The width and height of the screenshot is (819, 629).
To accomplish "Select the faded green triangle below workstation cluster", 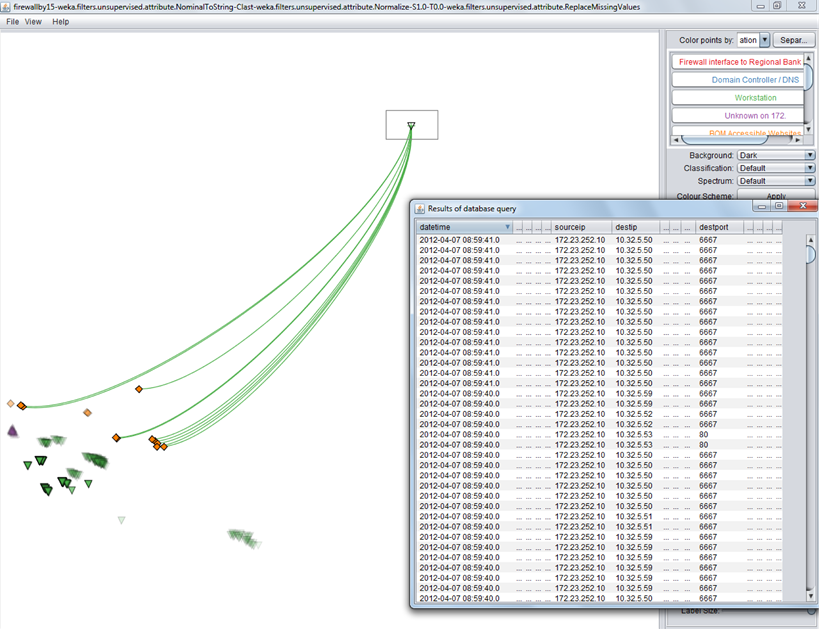I will click(121, 520).
